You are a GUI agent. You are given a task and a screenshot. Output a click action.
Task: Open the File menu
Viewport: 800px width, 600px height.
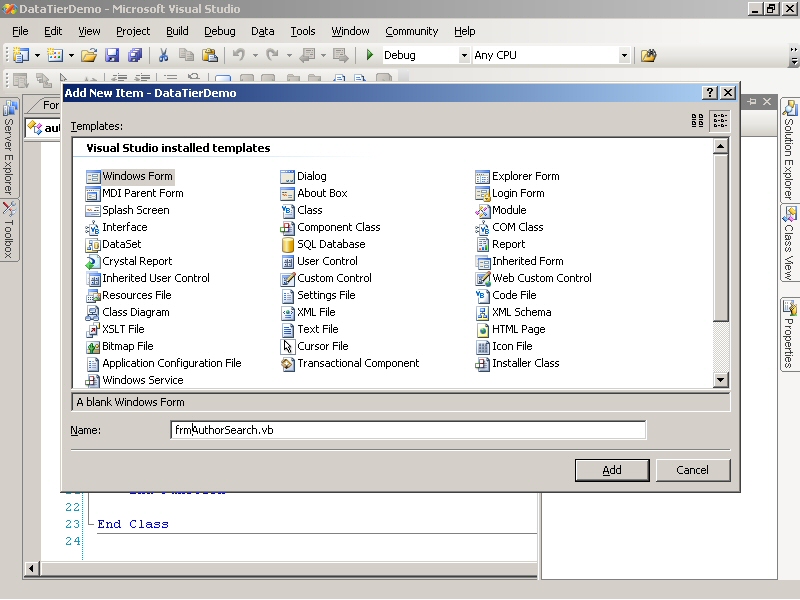tap(20, 31)
